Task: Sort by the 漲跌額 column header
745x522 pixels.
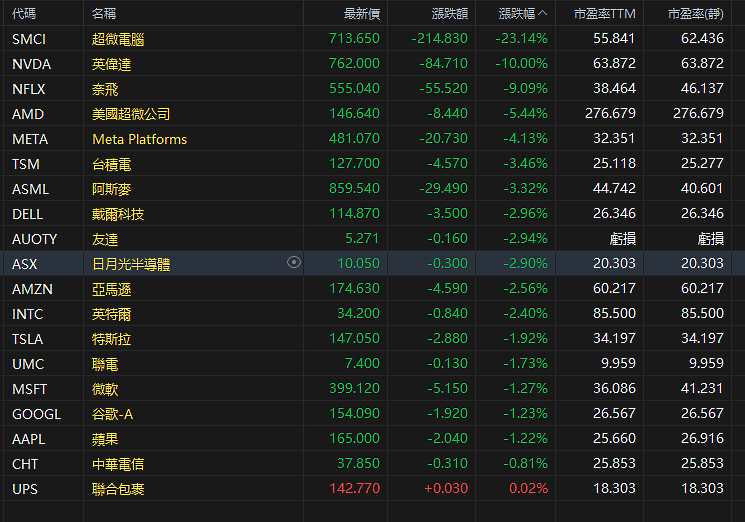Action: coord(449,14)
